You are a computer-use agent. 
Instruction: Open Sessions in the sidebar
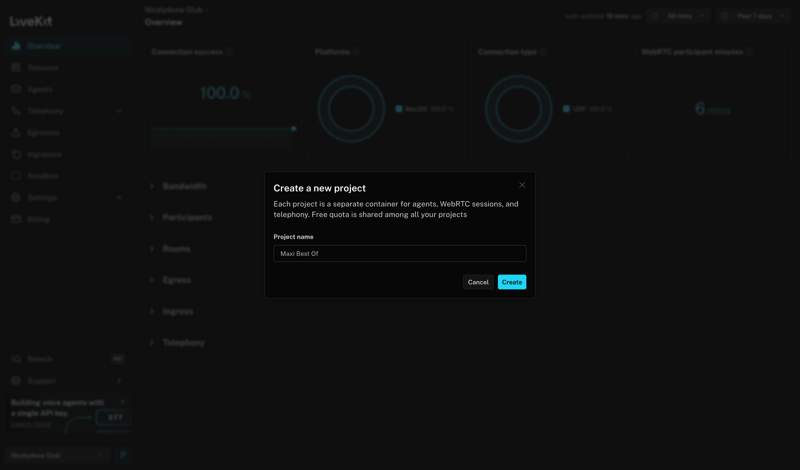click(x=67, y=67)
